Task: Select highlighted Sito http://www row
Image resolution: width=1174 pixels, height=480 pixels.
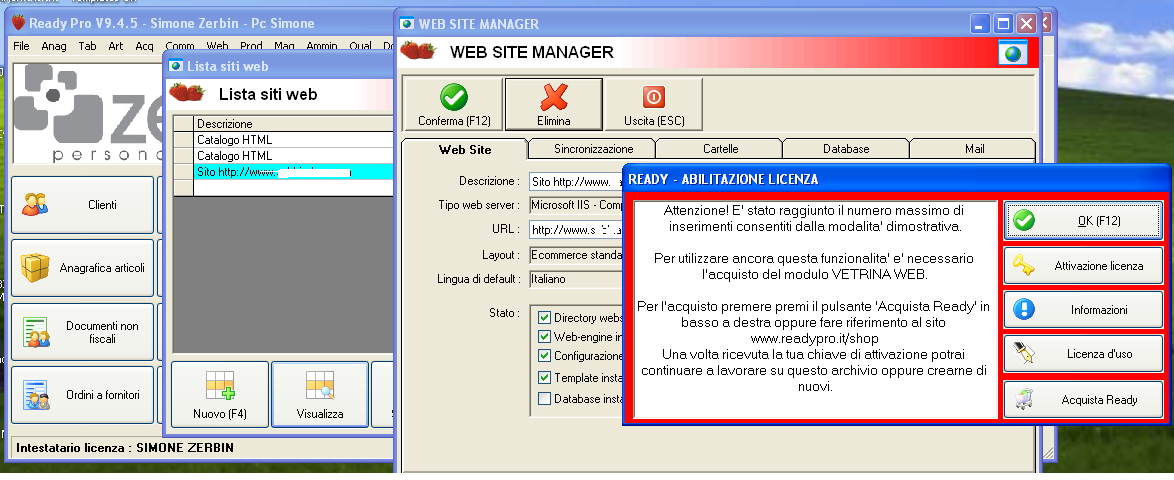Action: (x=293, y=172)
